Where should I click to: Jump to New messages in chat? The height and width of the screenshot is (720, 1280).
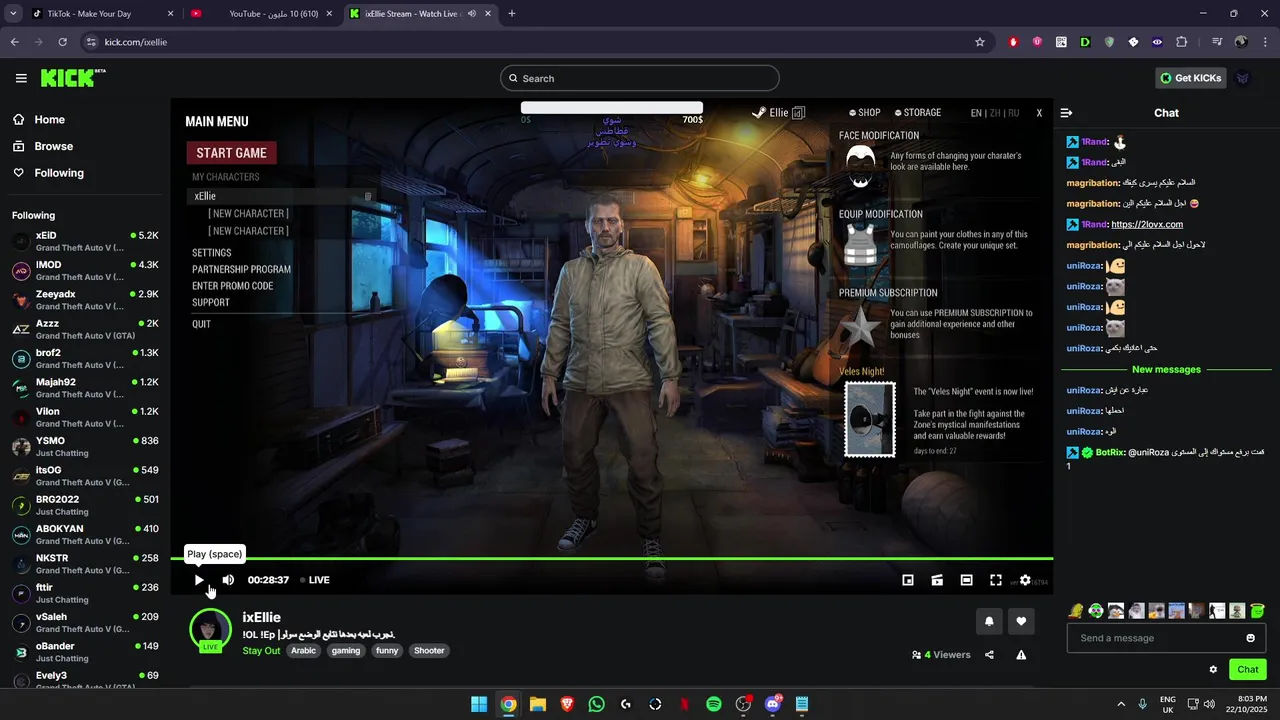1166,369
